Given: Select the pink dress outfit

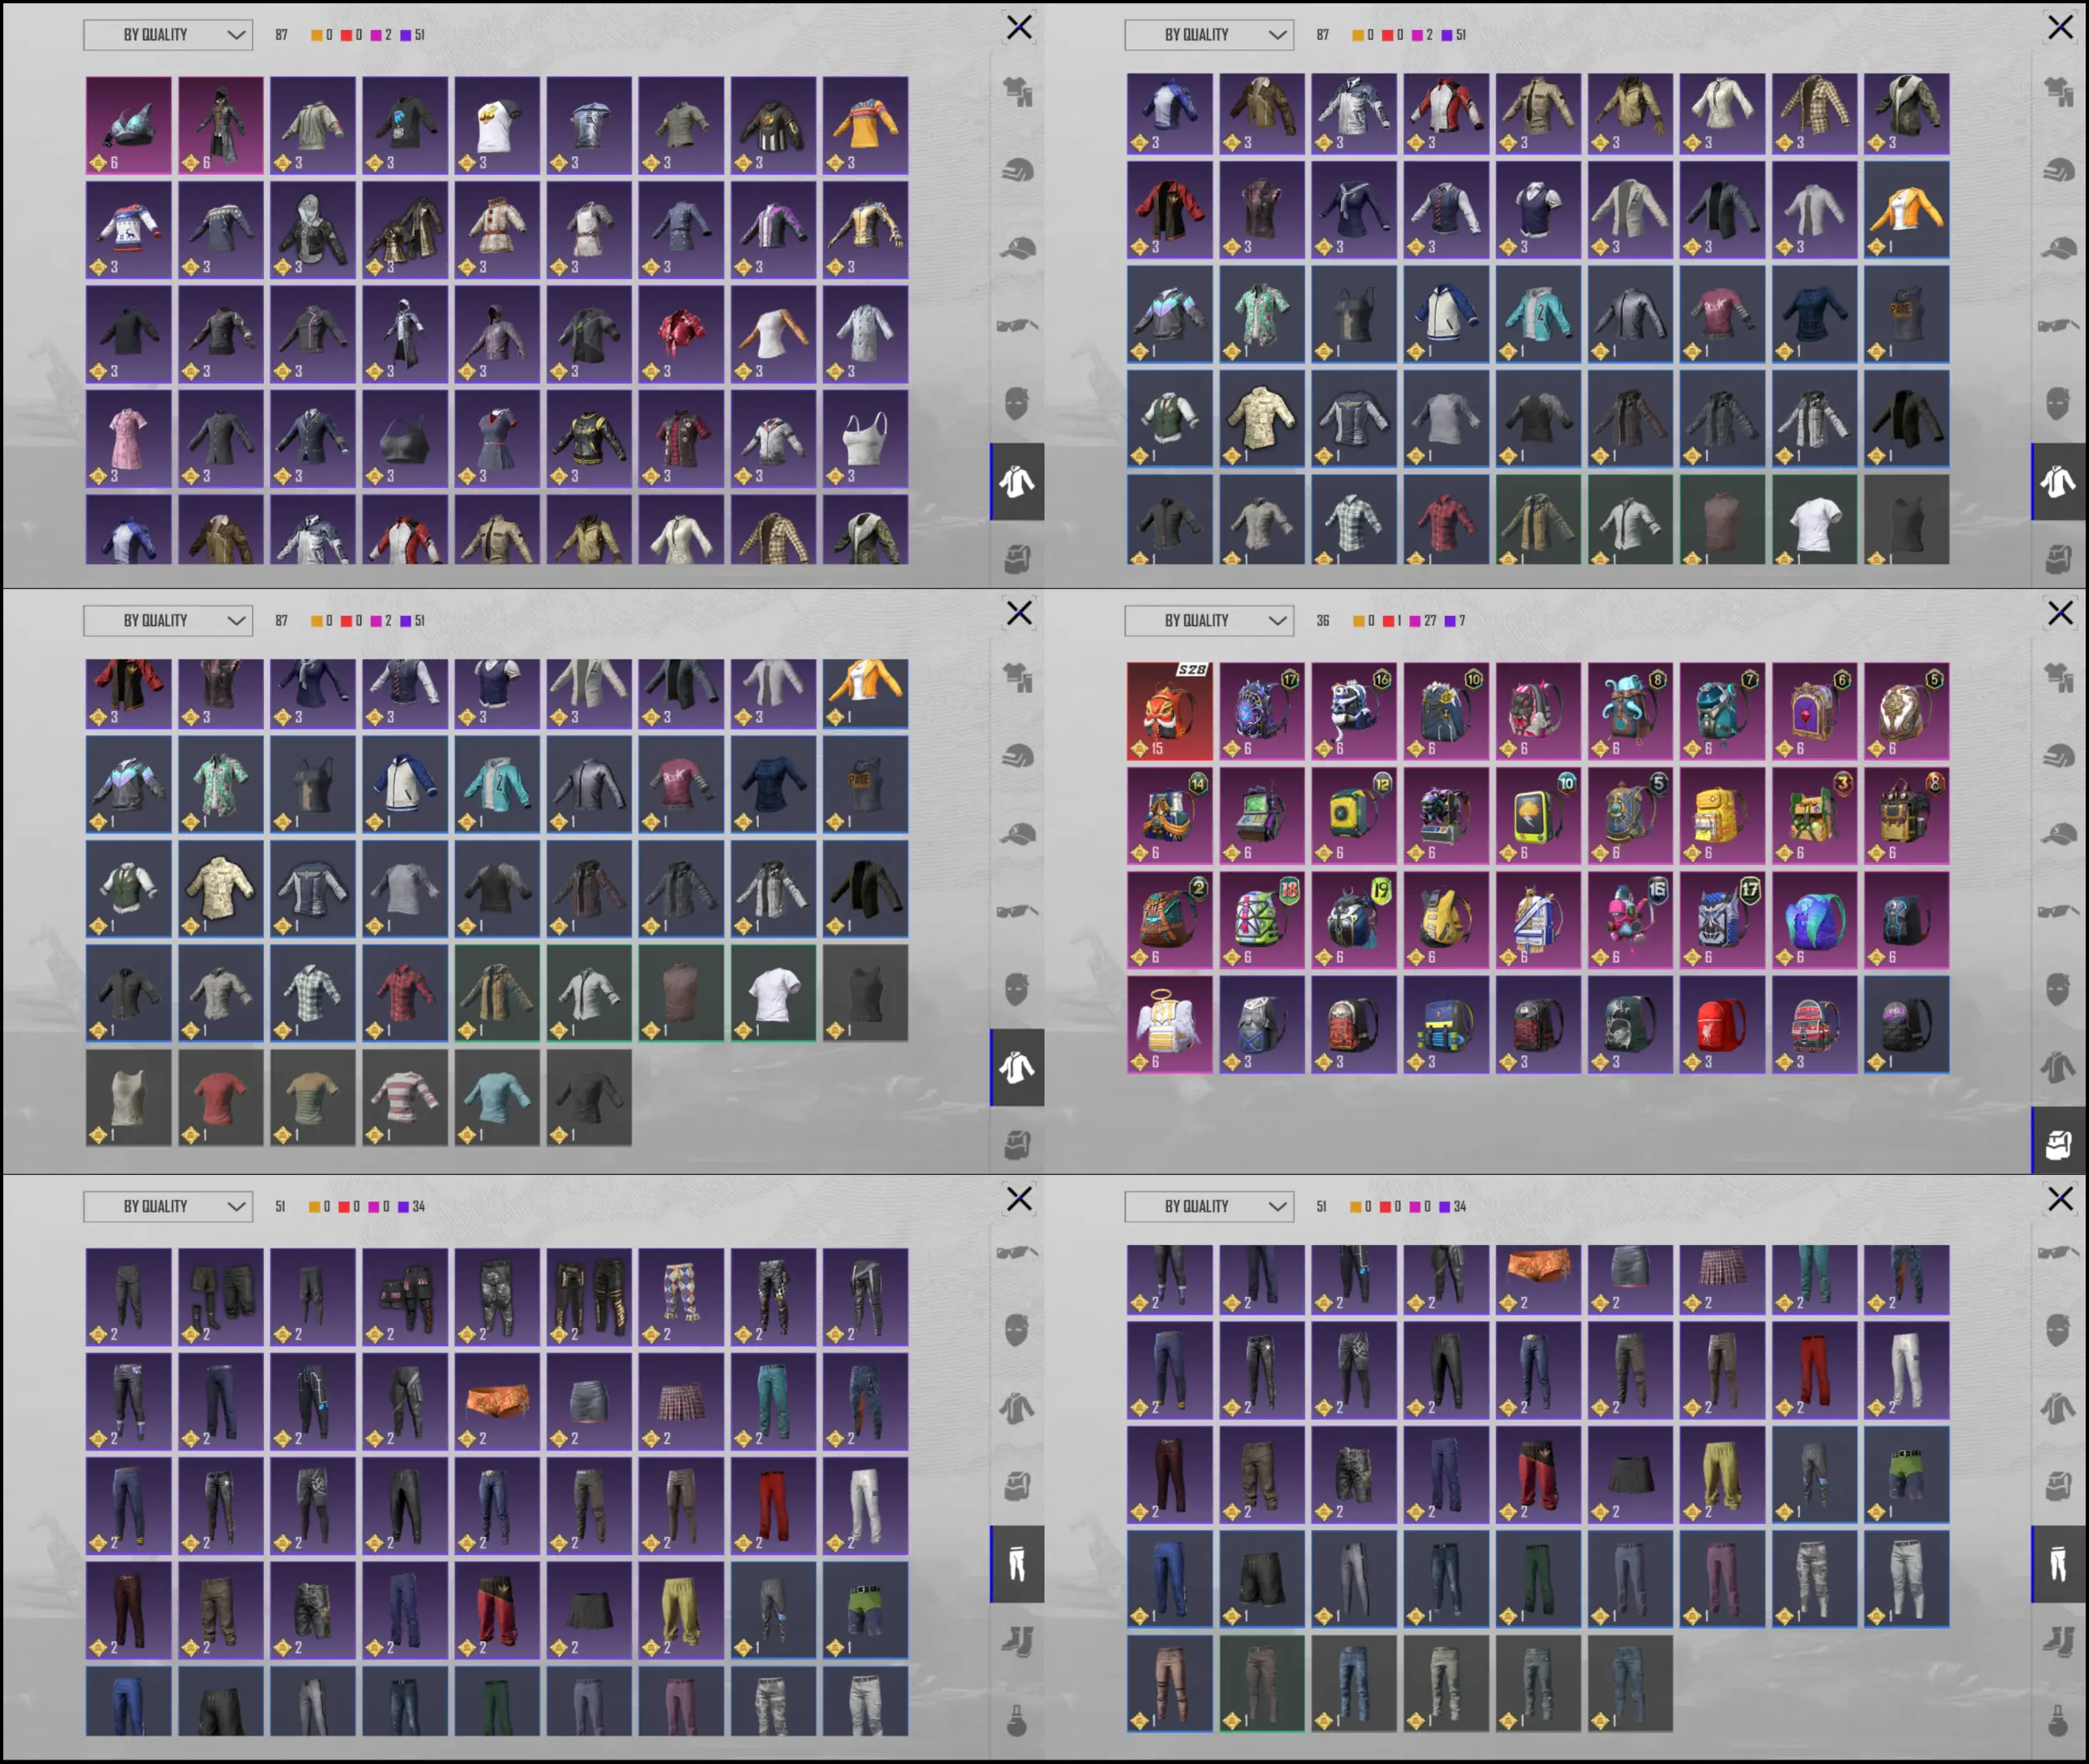Looking at the screenshot, I should pos(128,438).
